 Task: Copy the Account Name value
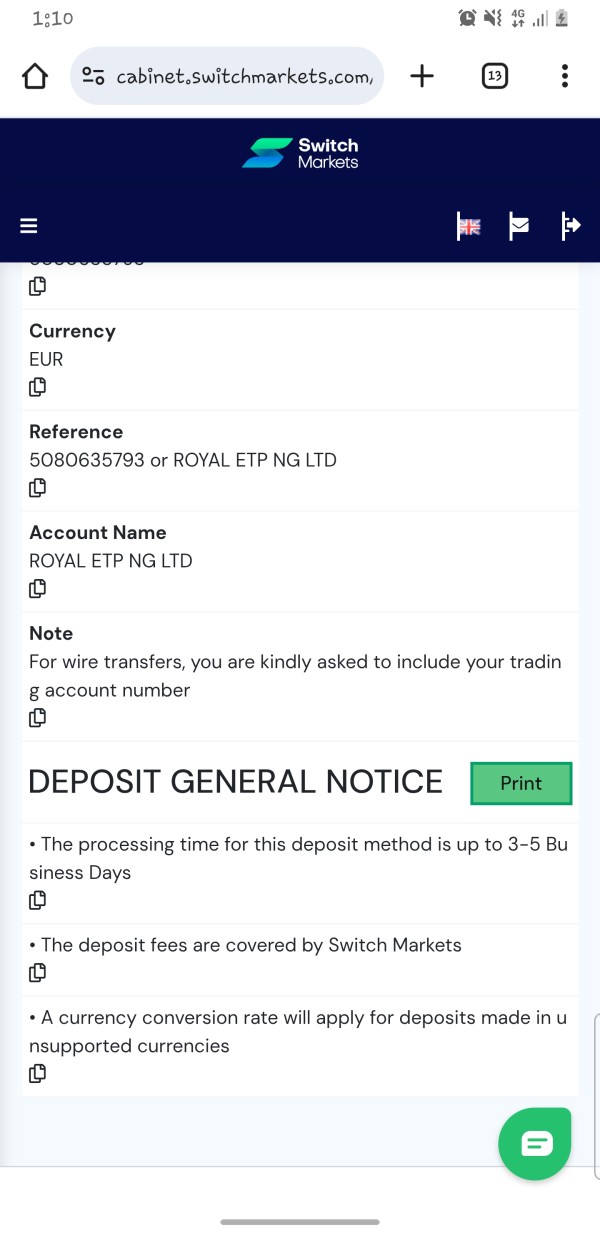pyautogui.click(x=37, y=589)
